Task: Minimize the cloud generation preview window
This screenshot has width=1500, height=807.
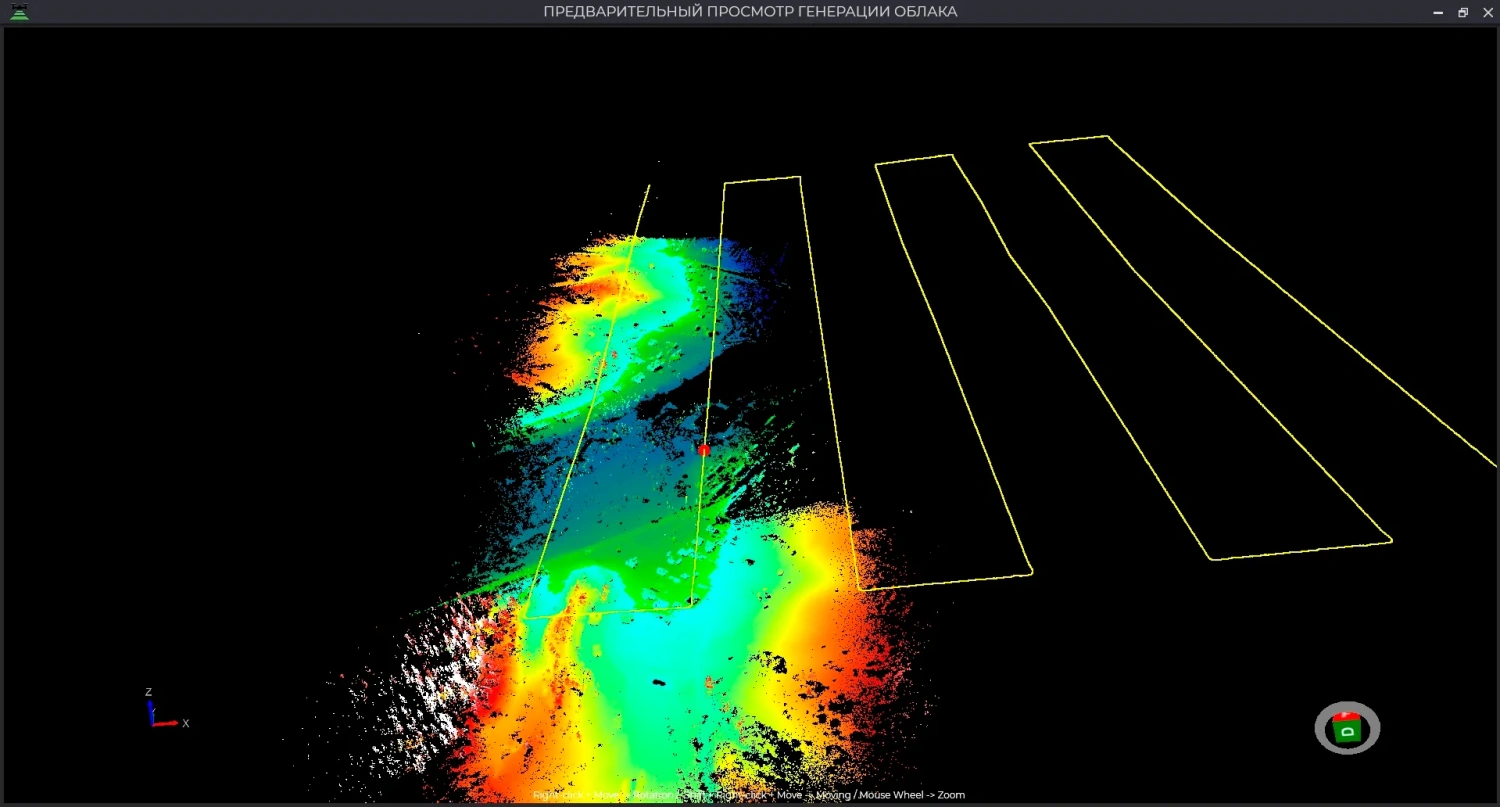Action: coord(1438,12)
